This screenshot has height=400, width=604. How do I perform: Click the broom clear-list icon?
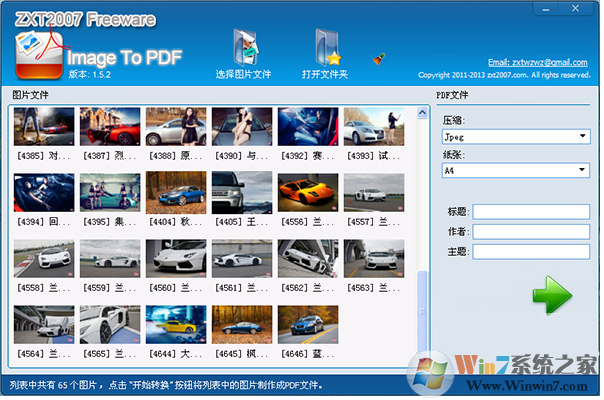click(x=380, y=58)
